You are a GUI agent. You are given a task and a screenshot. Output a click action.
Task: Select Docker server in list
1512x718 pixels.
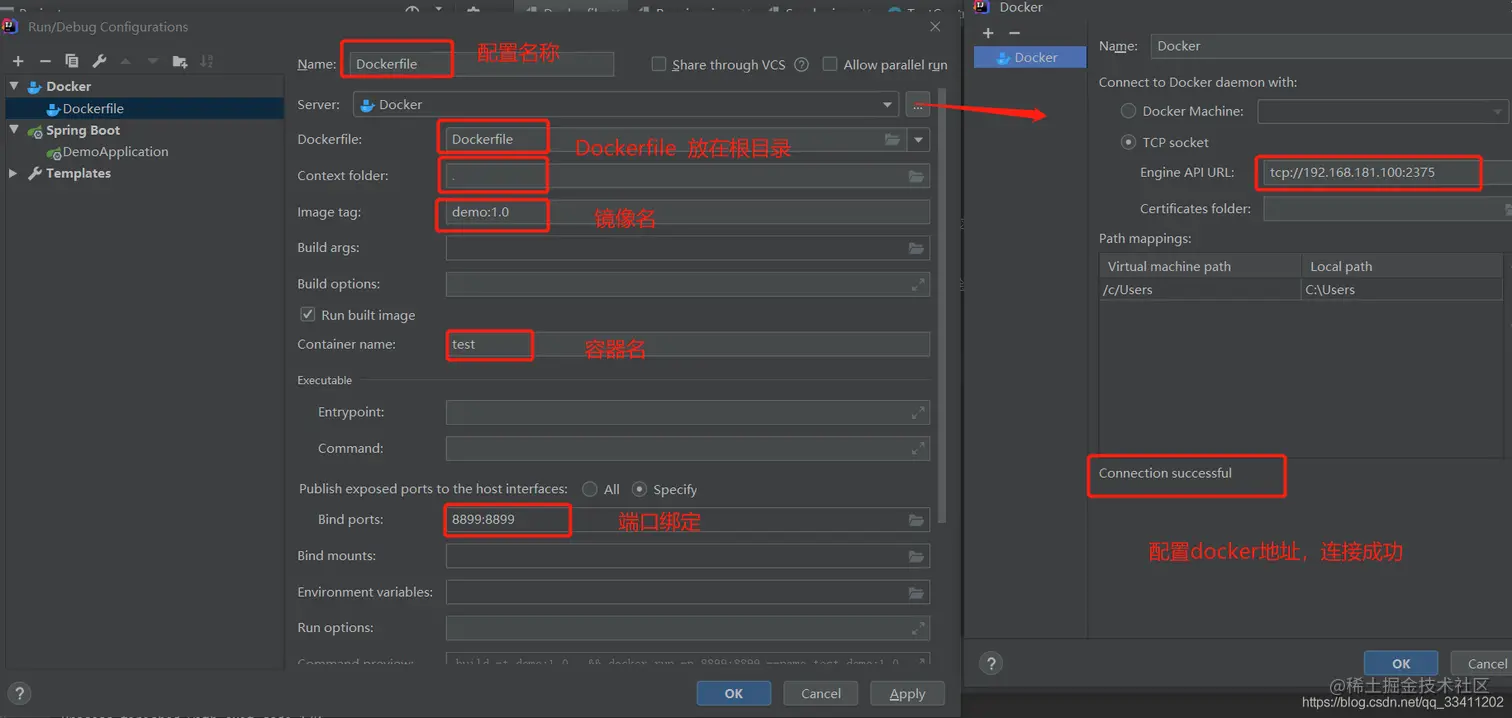point(1030,57)
